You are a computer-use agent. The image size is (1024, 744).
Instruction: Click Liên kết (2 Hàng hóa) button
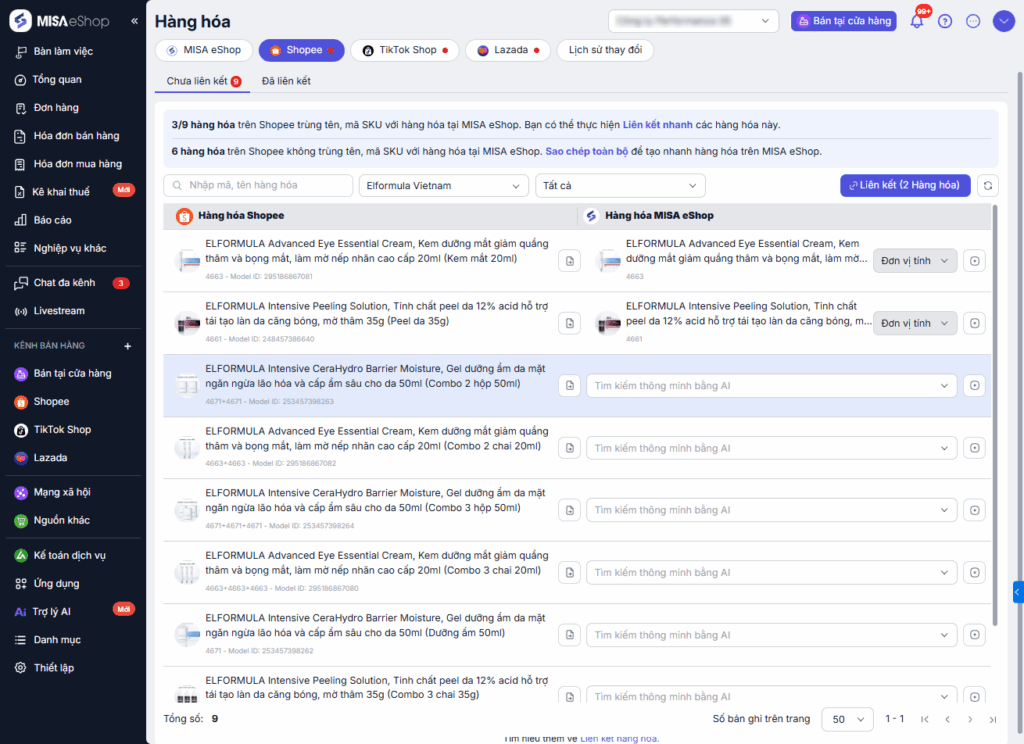(x=905, y=186)
